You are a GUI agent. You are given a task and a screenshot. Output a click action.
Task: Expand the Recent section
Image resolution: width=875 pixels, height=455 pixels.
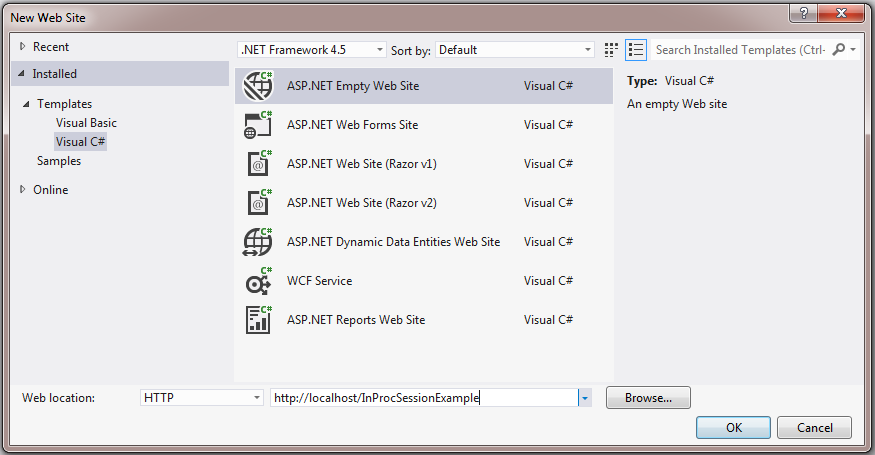tap(23, 47)
